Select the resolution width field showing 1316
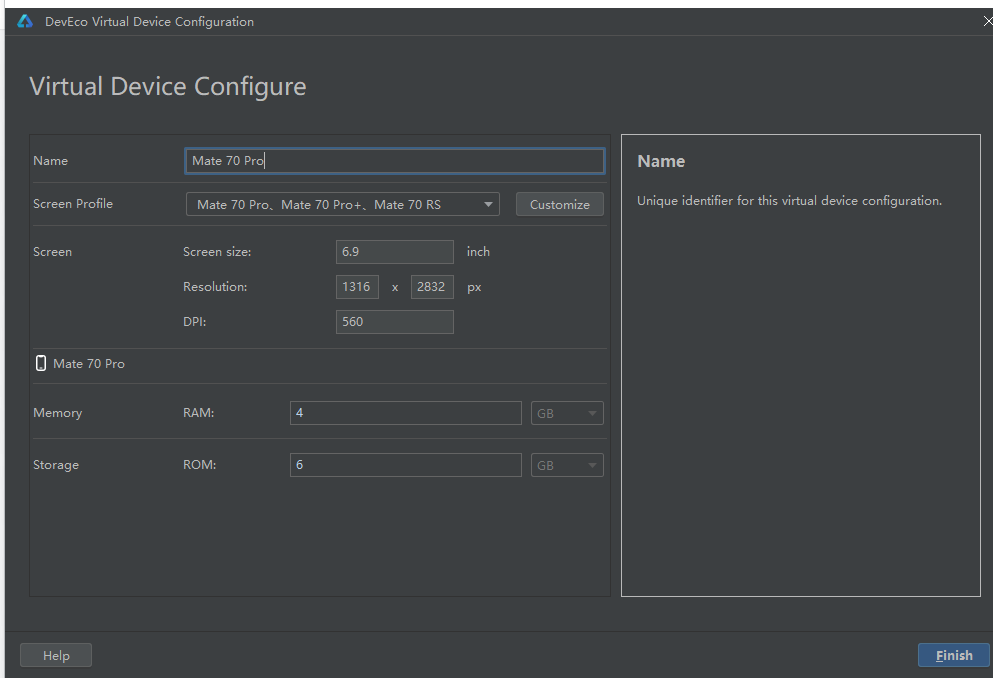Image resolution: width=993 pixels, height=678 pixels. [357, 287]
